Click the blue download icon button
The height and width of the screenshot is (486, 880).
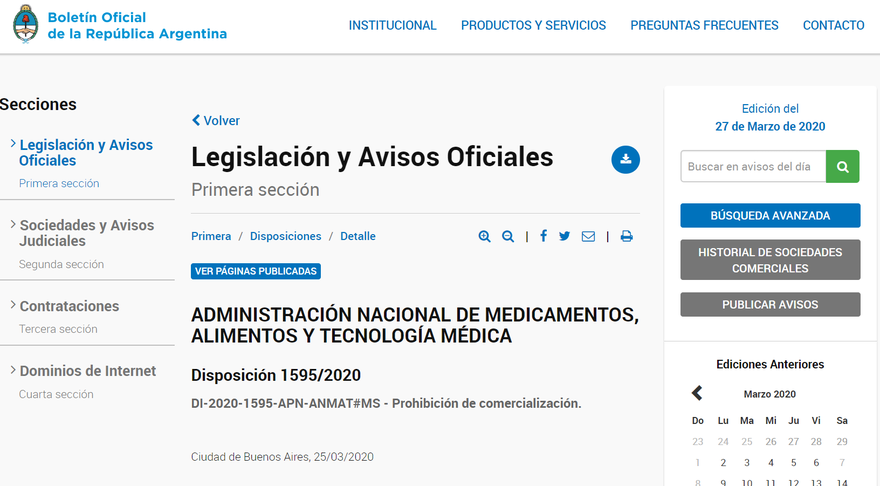(x=626, y=159)
